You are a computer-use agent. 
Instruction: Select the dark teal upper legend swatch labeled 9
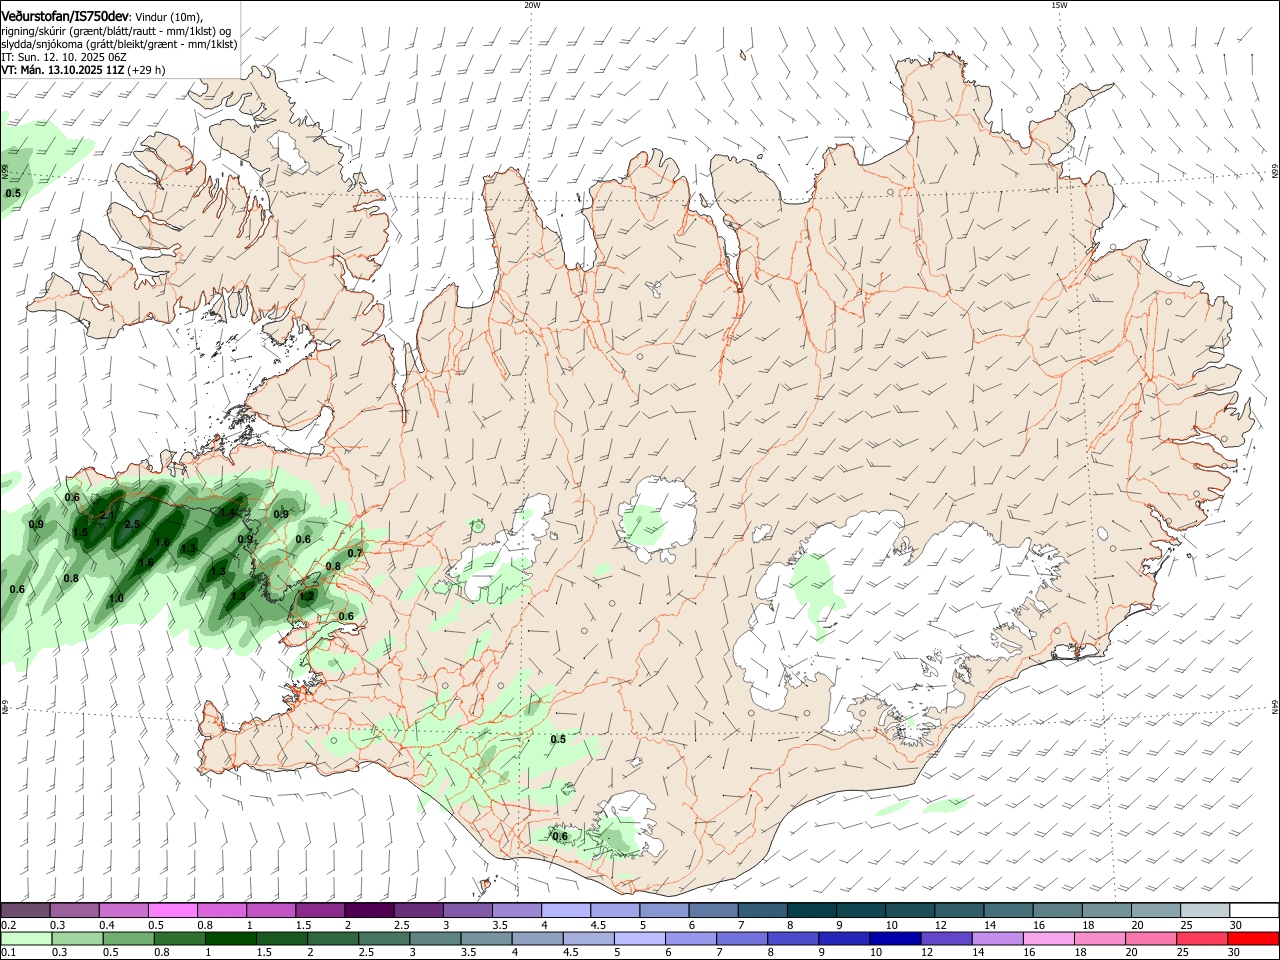[x=861, y=910]
